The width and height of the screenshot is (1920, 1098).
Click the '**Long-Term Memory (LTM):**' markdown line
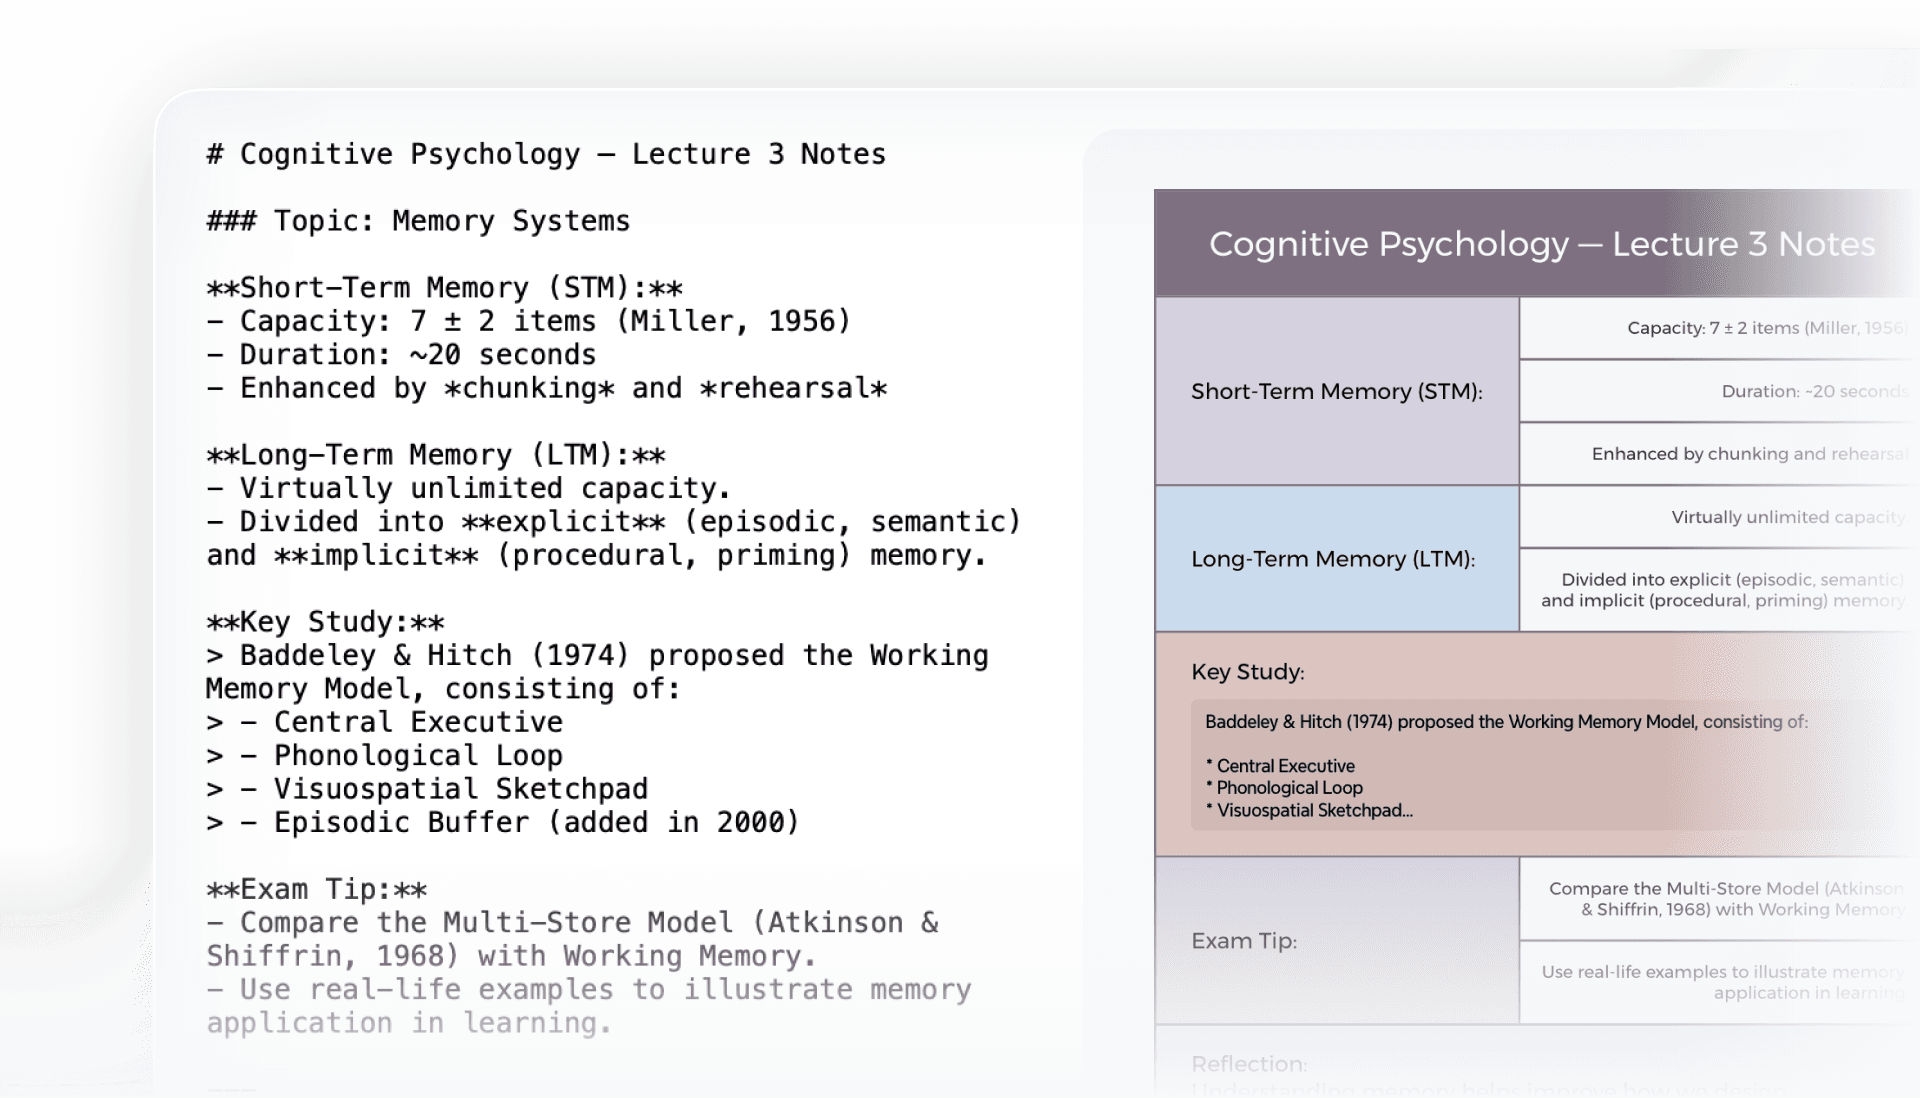tap(436, 455)
